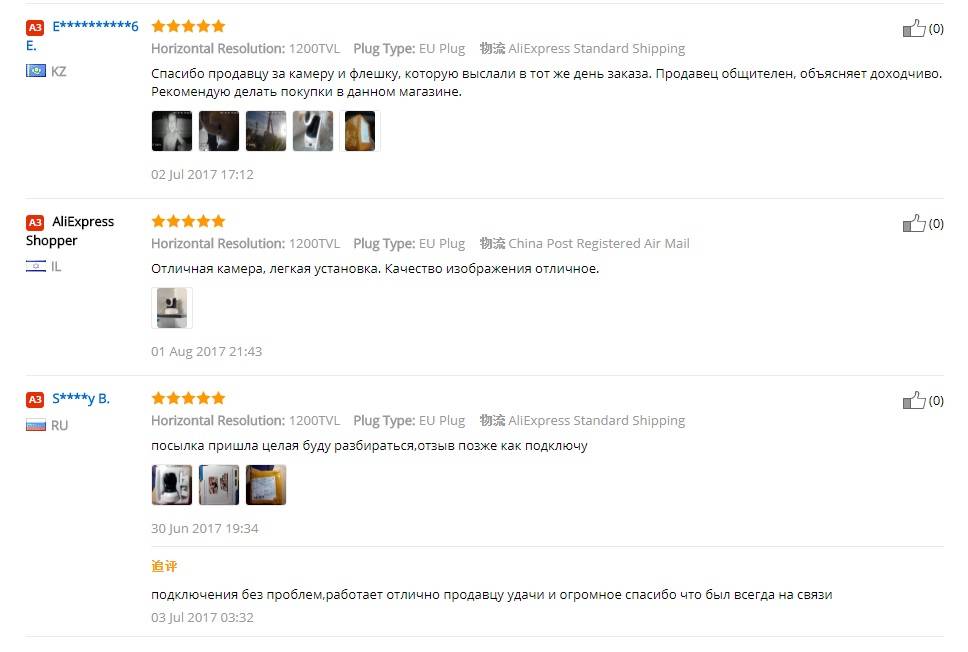This screenshot has height=652, width=968.
Task: Open the yellow package photo in the RU review
Action: pyautogui.click(x=265, y=485)
